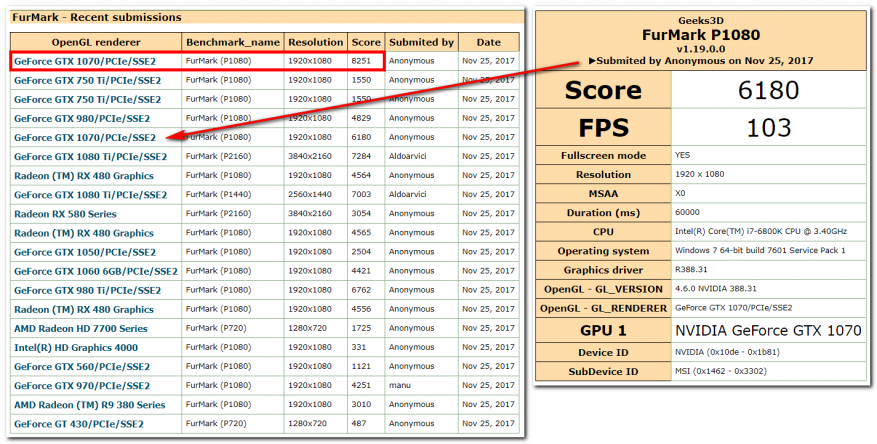Open GeForce GTX 1080 Ti link with P2160 benchmark

coord(91,157)
